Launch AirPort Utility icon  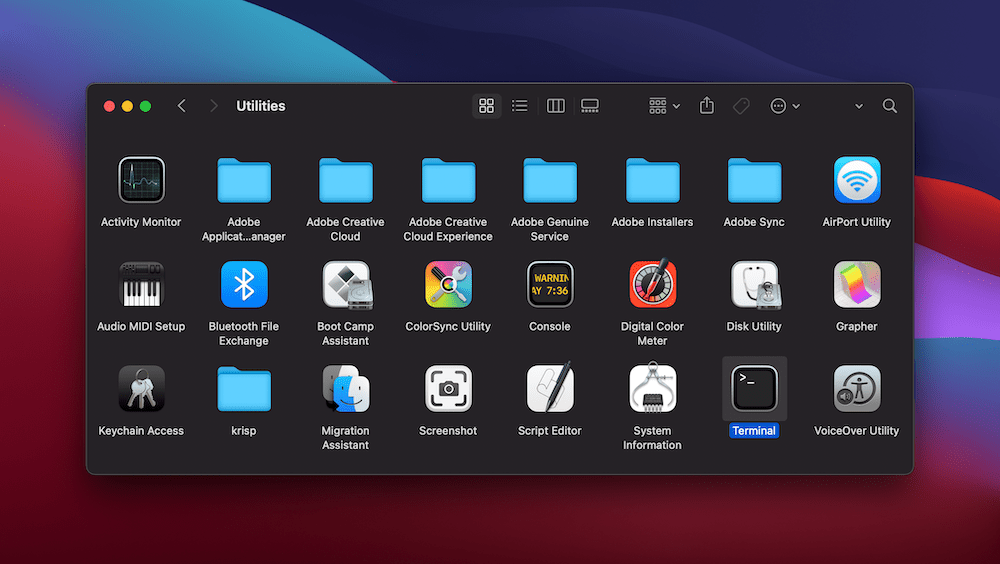click(857, 180)
